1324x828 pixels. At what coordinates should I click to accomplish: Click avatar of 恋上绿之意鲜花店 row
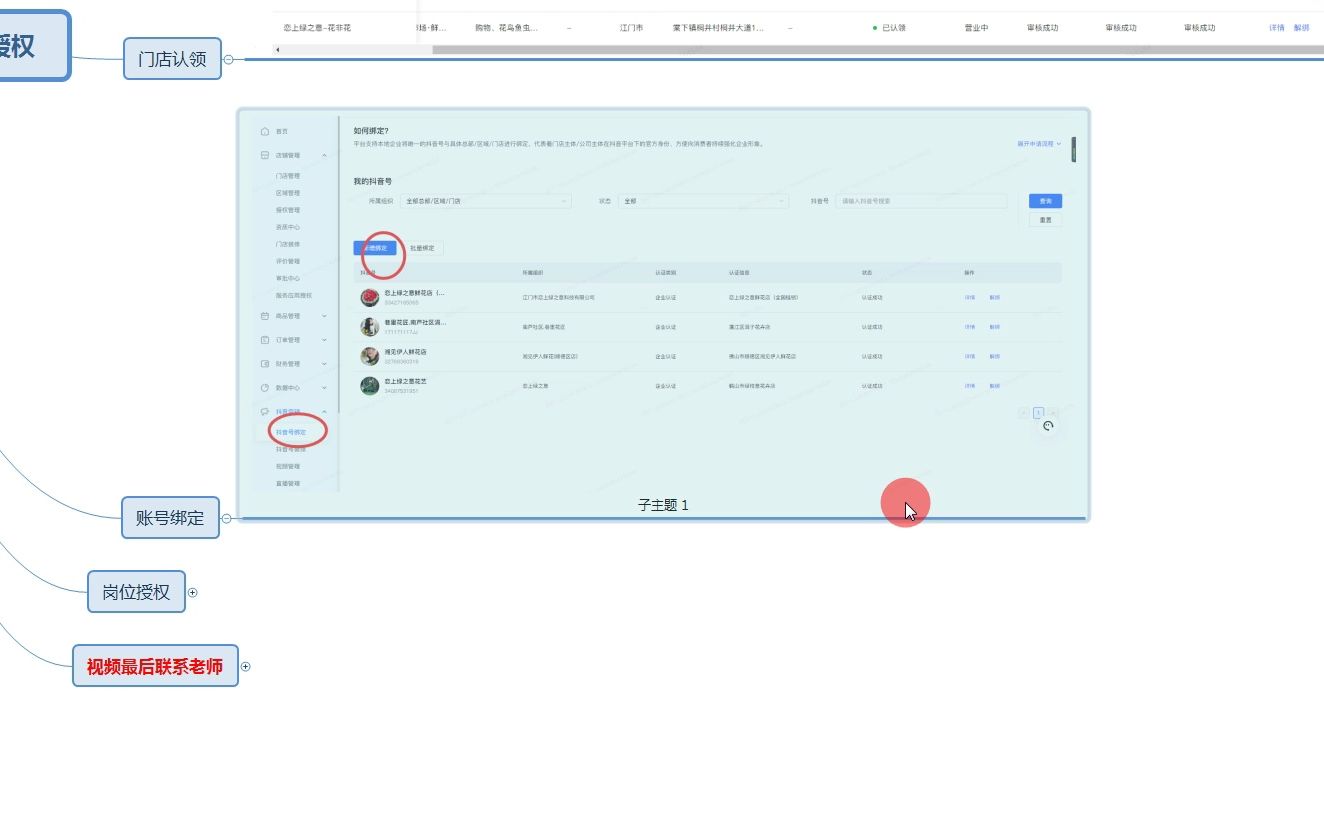click(370, 297)
